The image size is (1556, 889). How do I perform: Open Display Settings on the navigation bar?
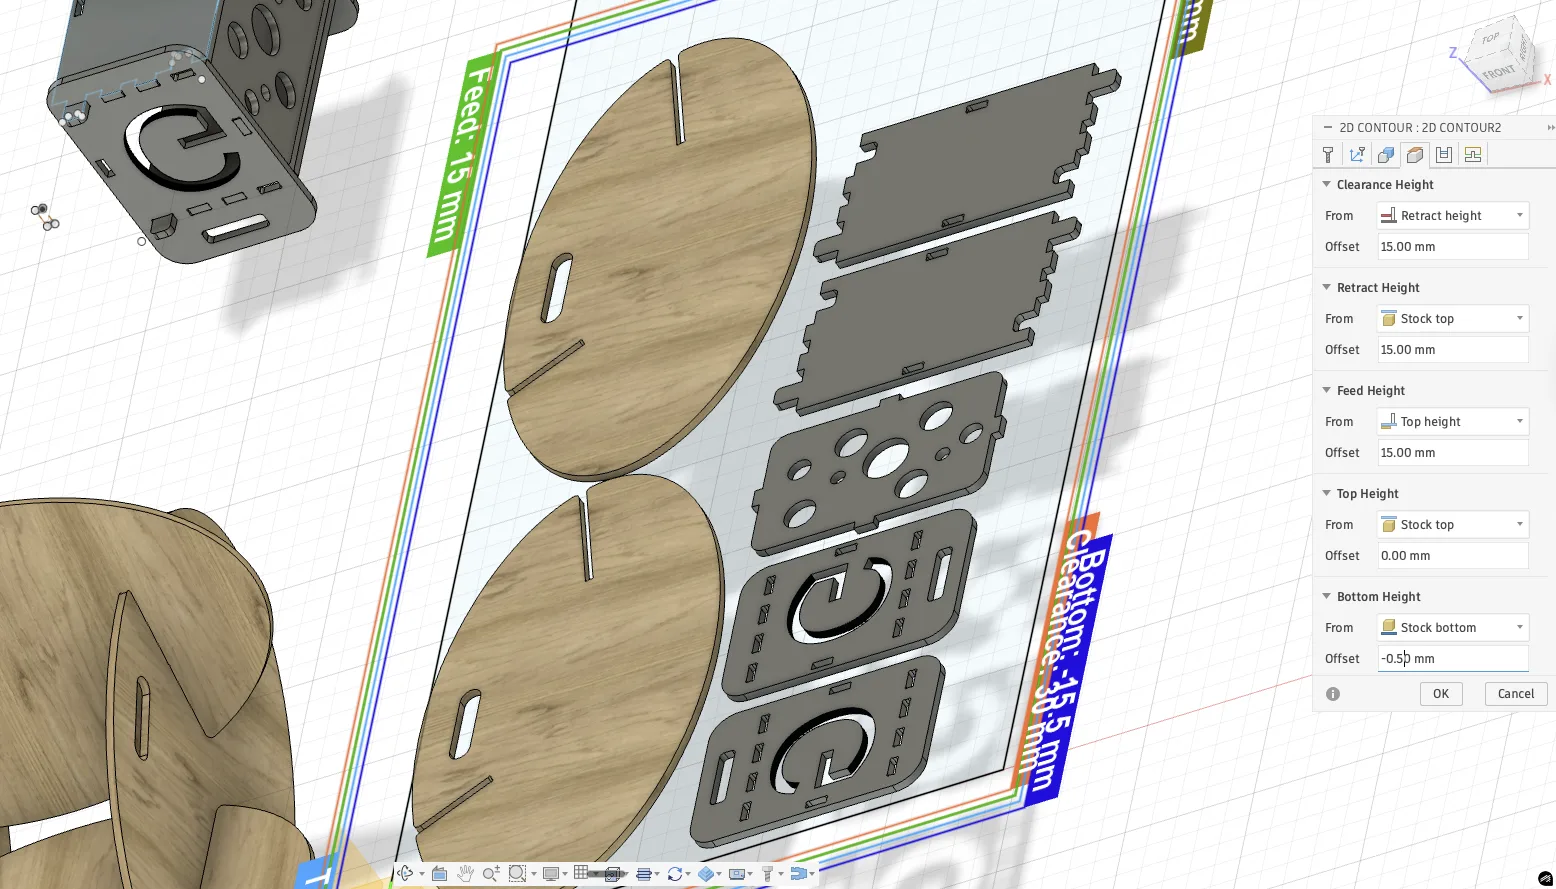(x=553, y=873)
